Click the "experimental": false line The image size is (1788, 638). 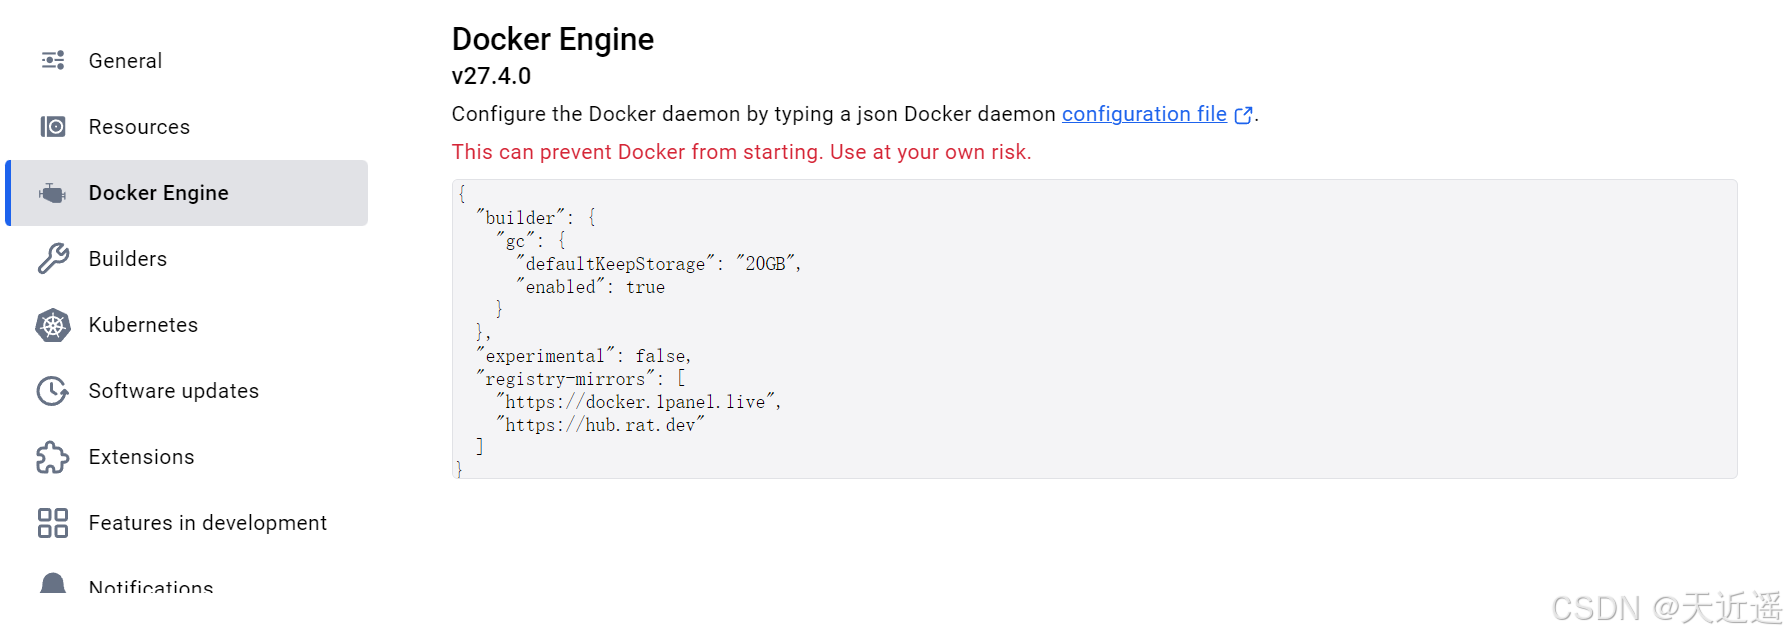584,356
